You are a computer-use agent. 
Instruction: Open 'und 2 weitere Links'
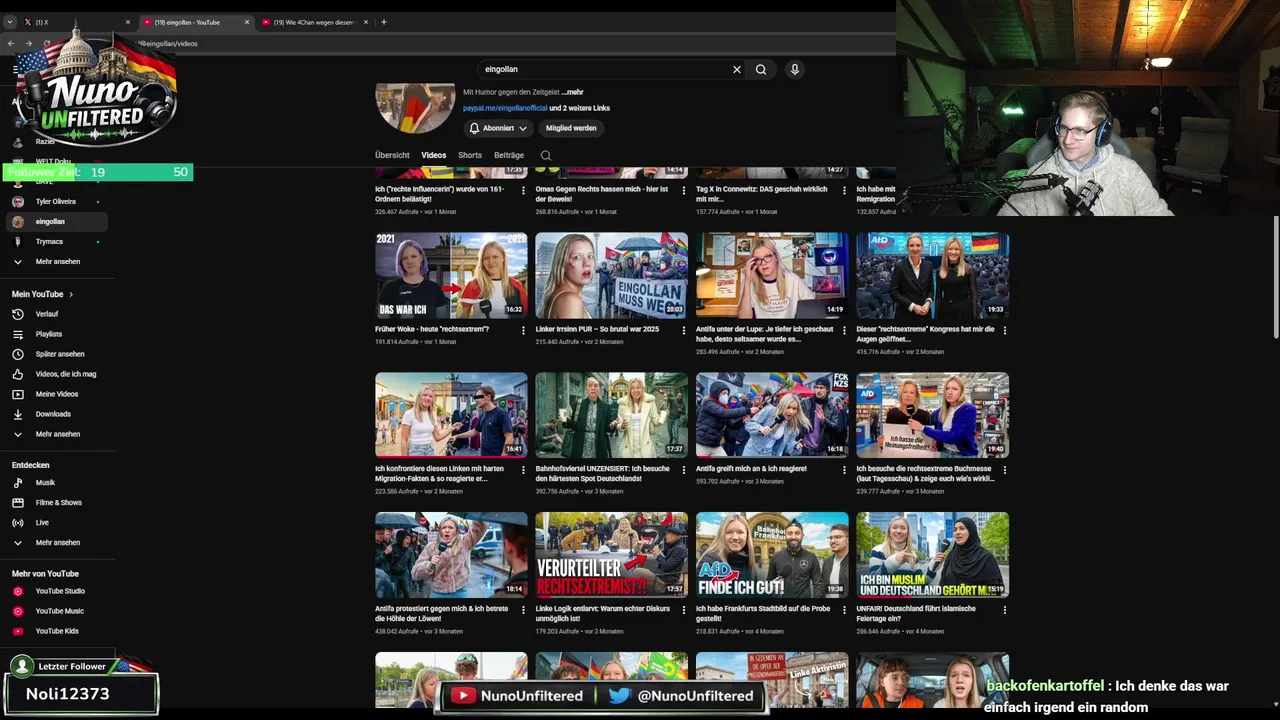point(580,108)
